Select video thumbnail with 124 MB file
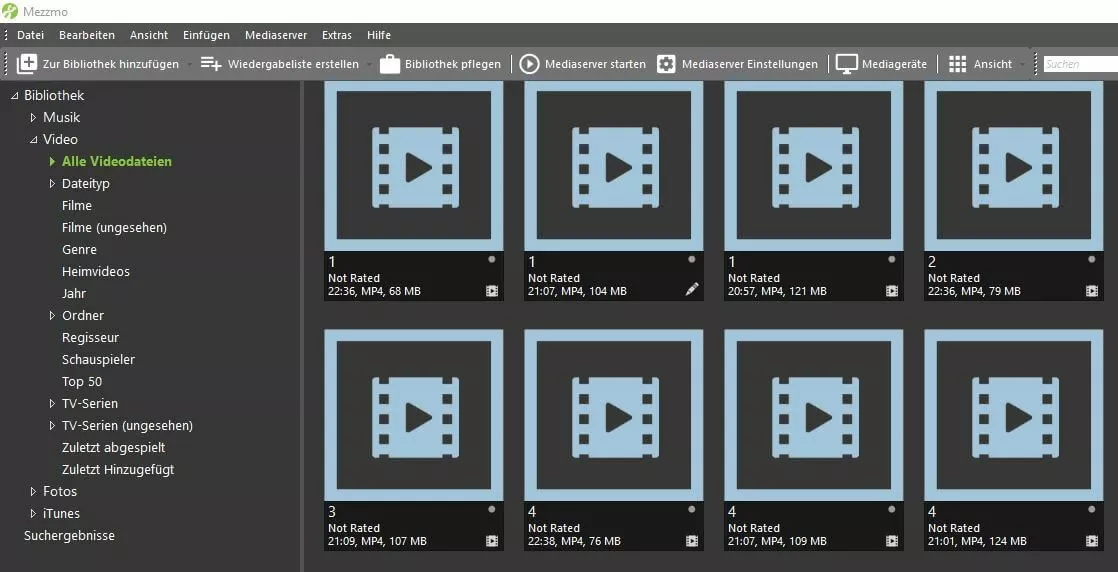 click(1014, 415)
